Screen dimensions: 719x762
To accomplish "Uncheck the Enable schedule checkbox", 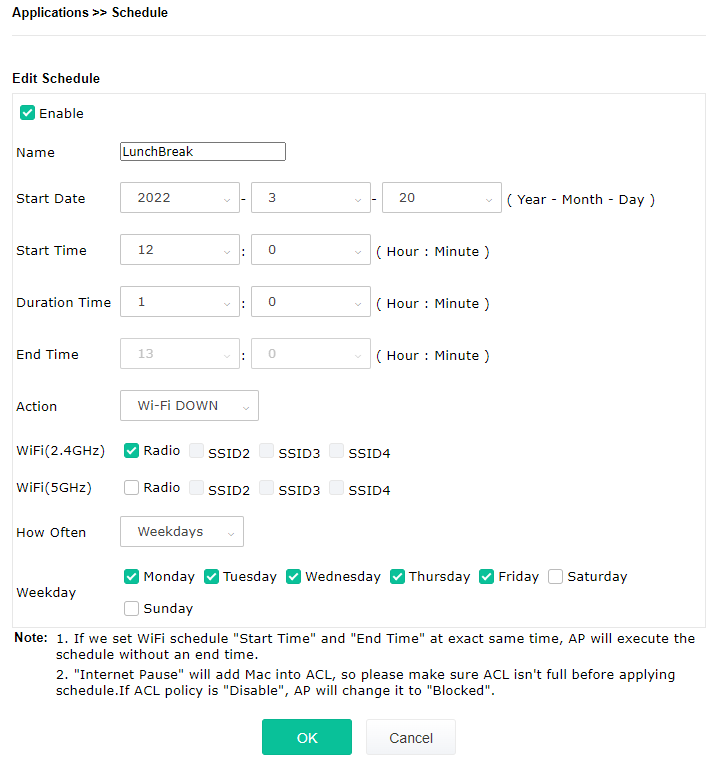I will 27,113.
